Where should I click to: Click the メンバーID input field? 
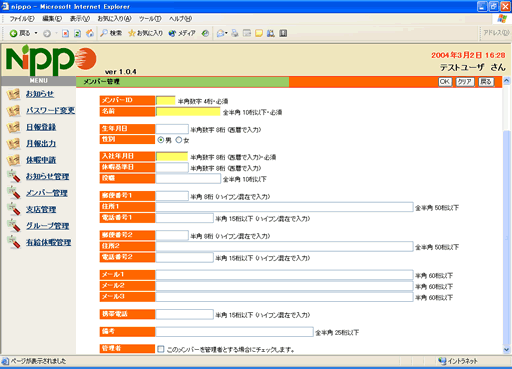click(165, 101)
